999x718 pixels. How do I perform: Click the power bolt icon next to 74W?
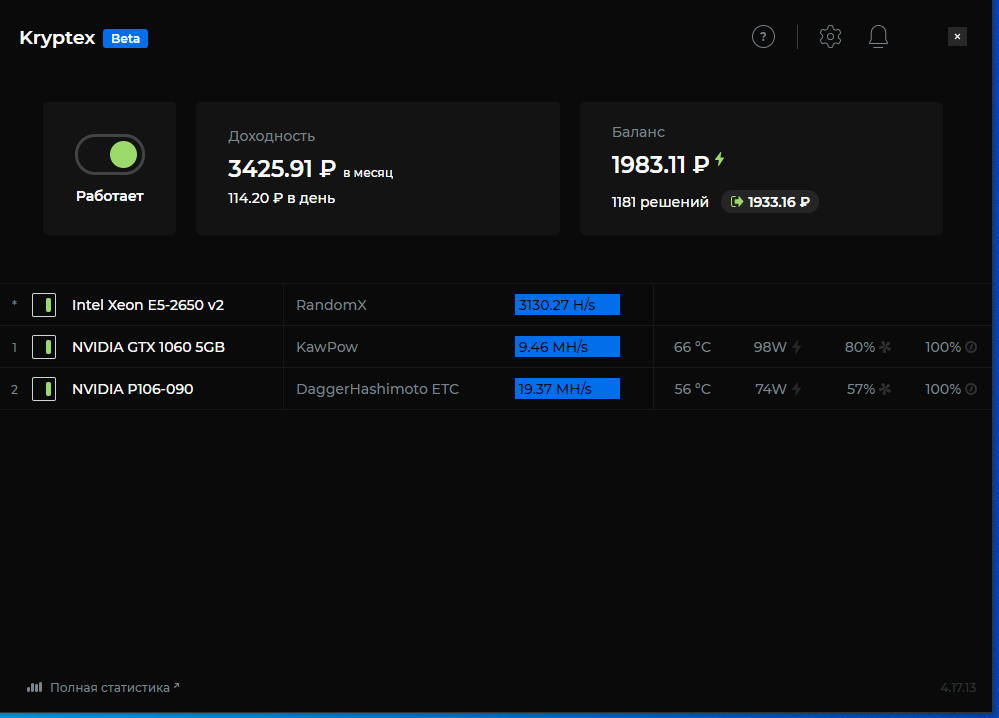coord(796,389)
